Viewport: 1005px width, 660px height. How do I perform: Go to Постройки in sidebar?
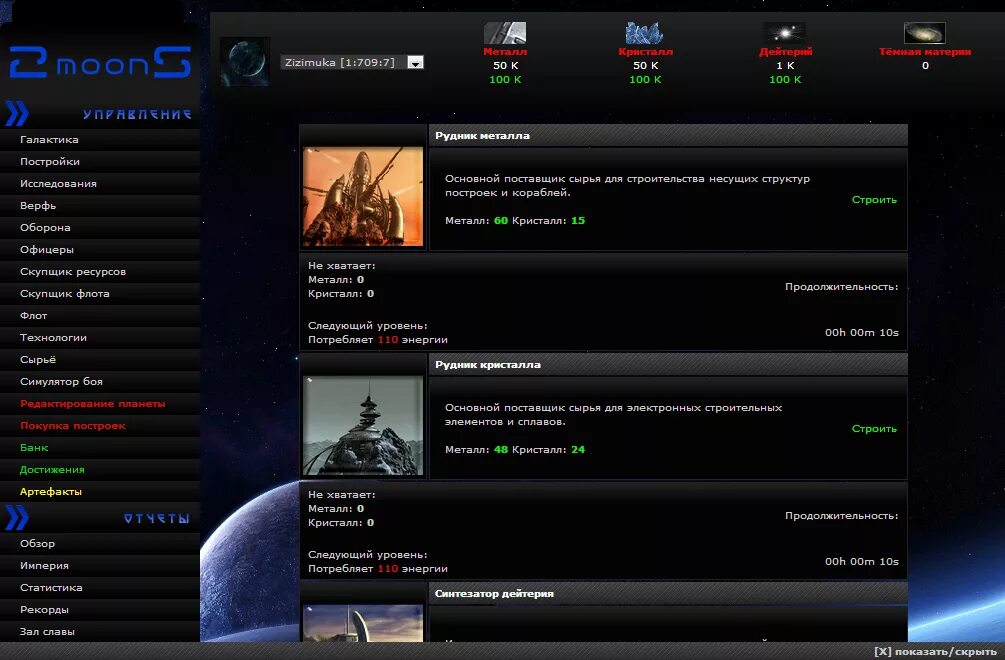coord(50,161)
